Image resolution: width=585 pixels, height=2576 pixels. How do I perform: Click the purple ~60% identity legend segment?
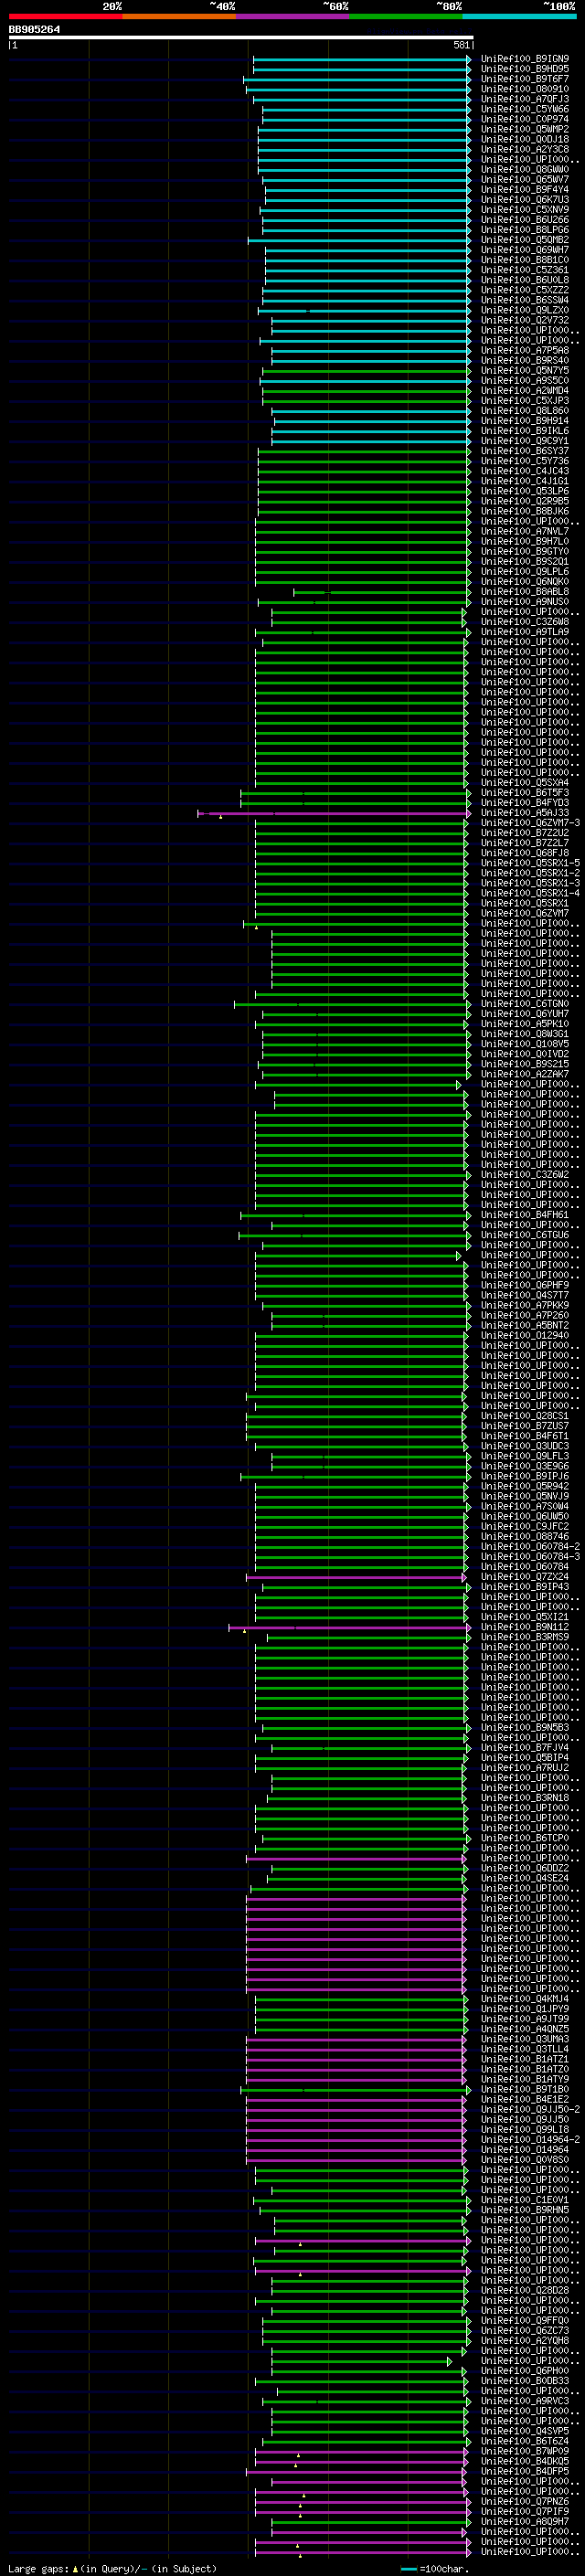point(292,16)
